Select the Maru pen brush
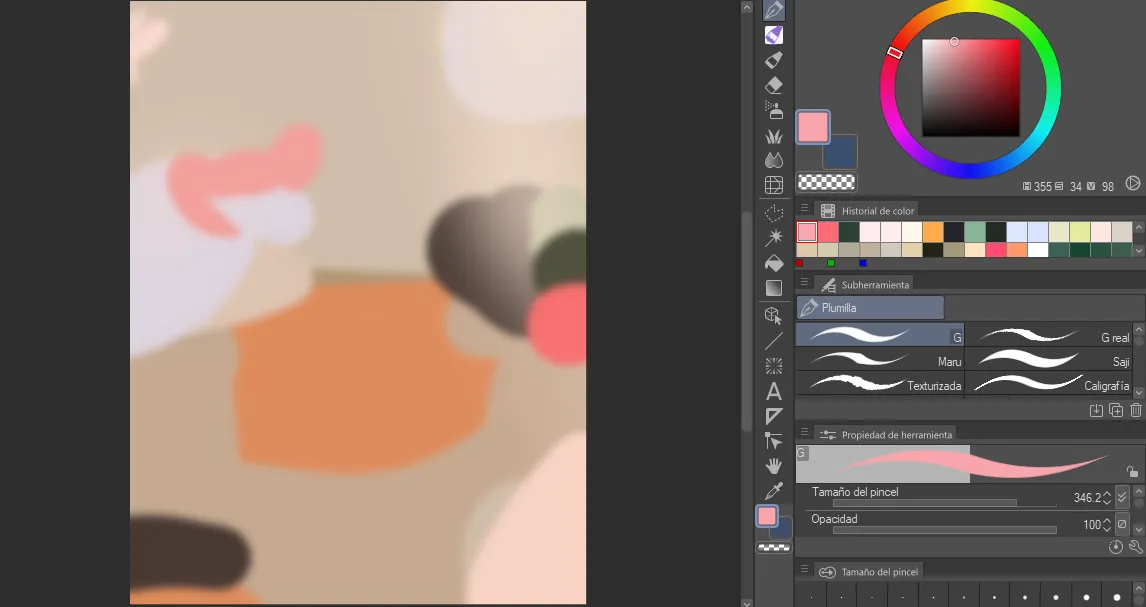The image size is (1146, 607). (880, 359)
